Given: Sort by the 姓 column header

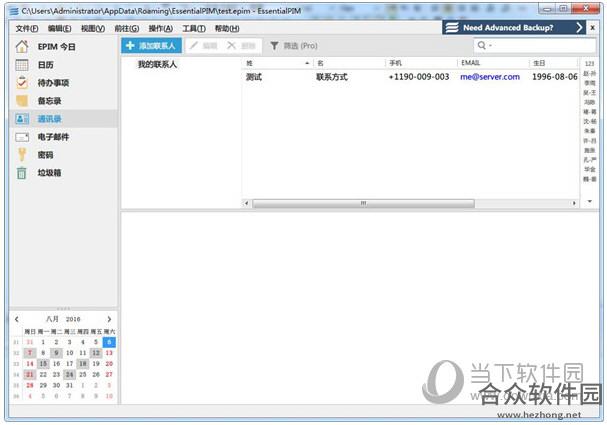Looking at the screenshot, I should 277,63.
